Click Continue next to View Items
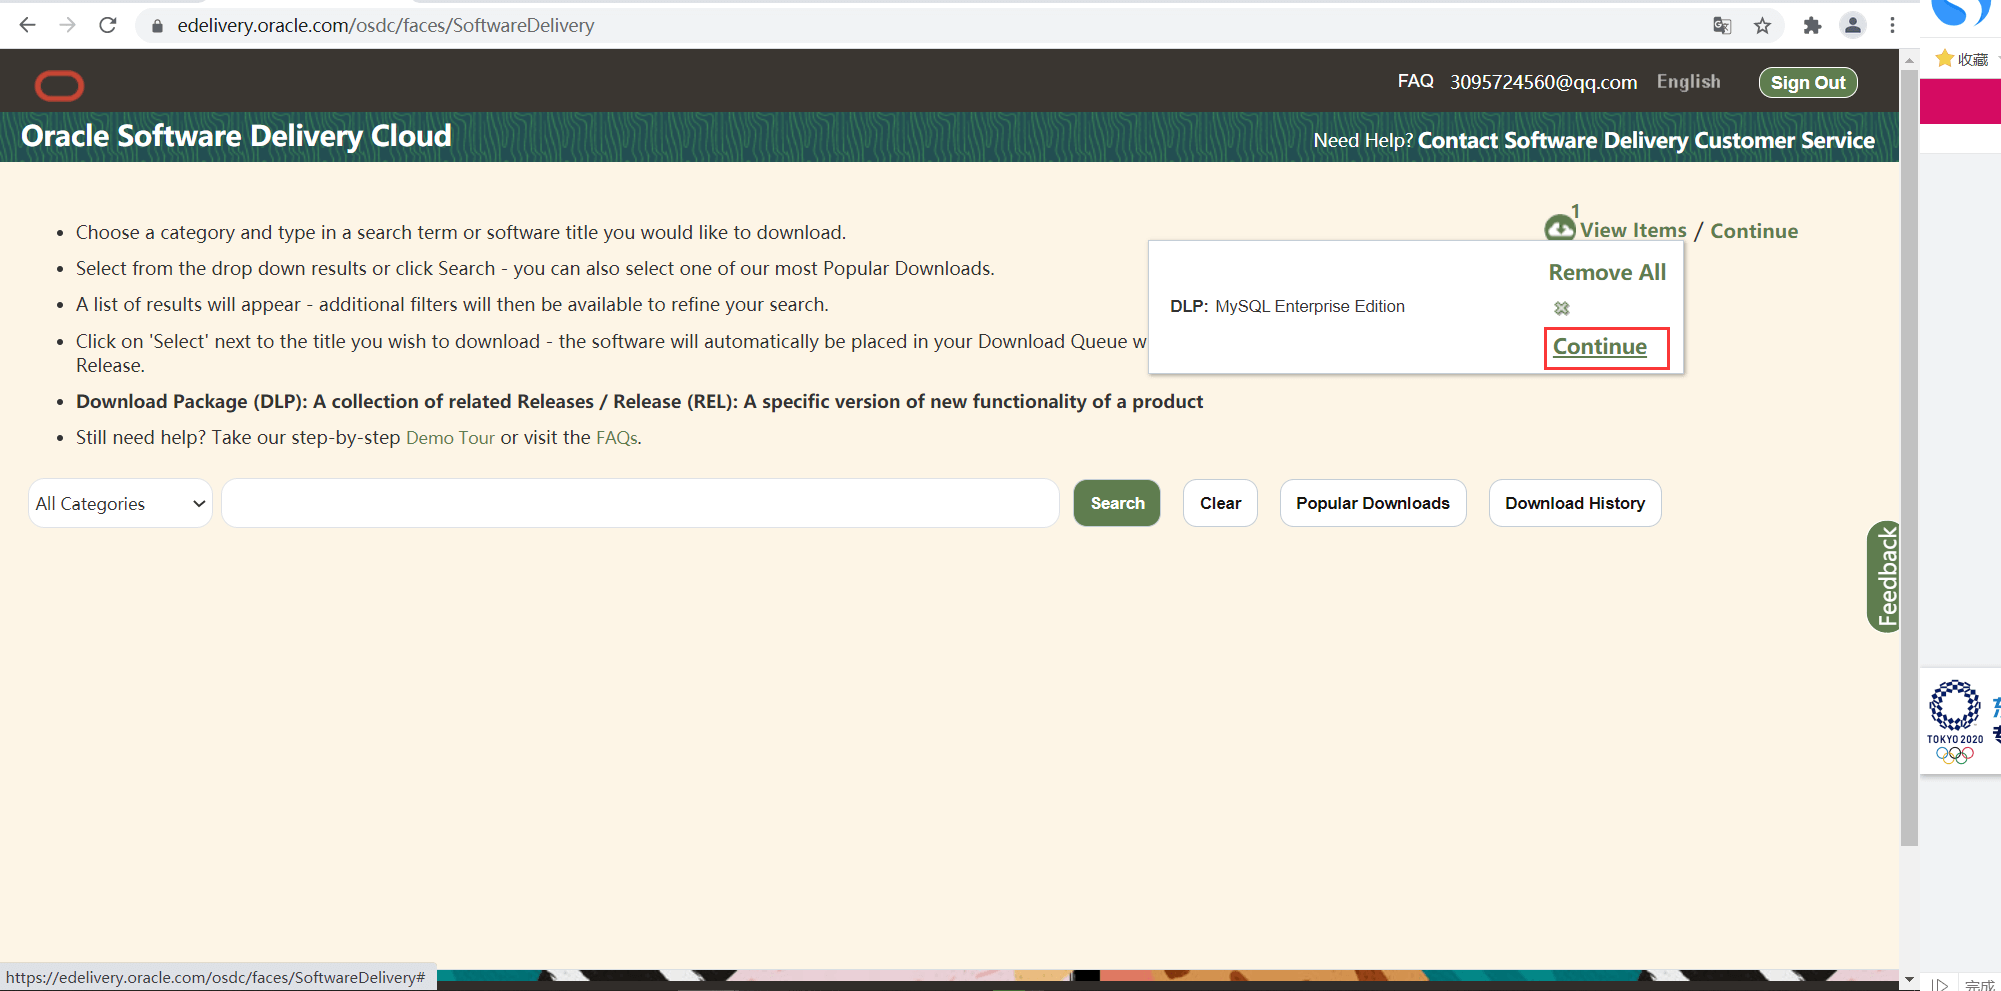The width and height of the screenshot is (2001, 991). click(x=1754, y=231)
